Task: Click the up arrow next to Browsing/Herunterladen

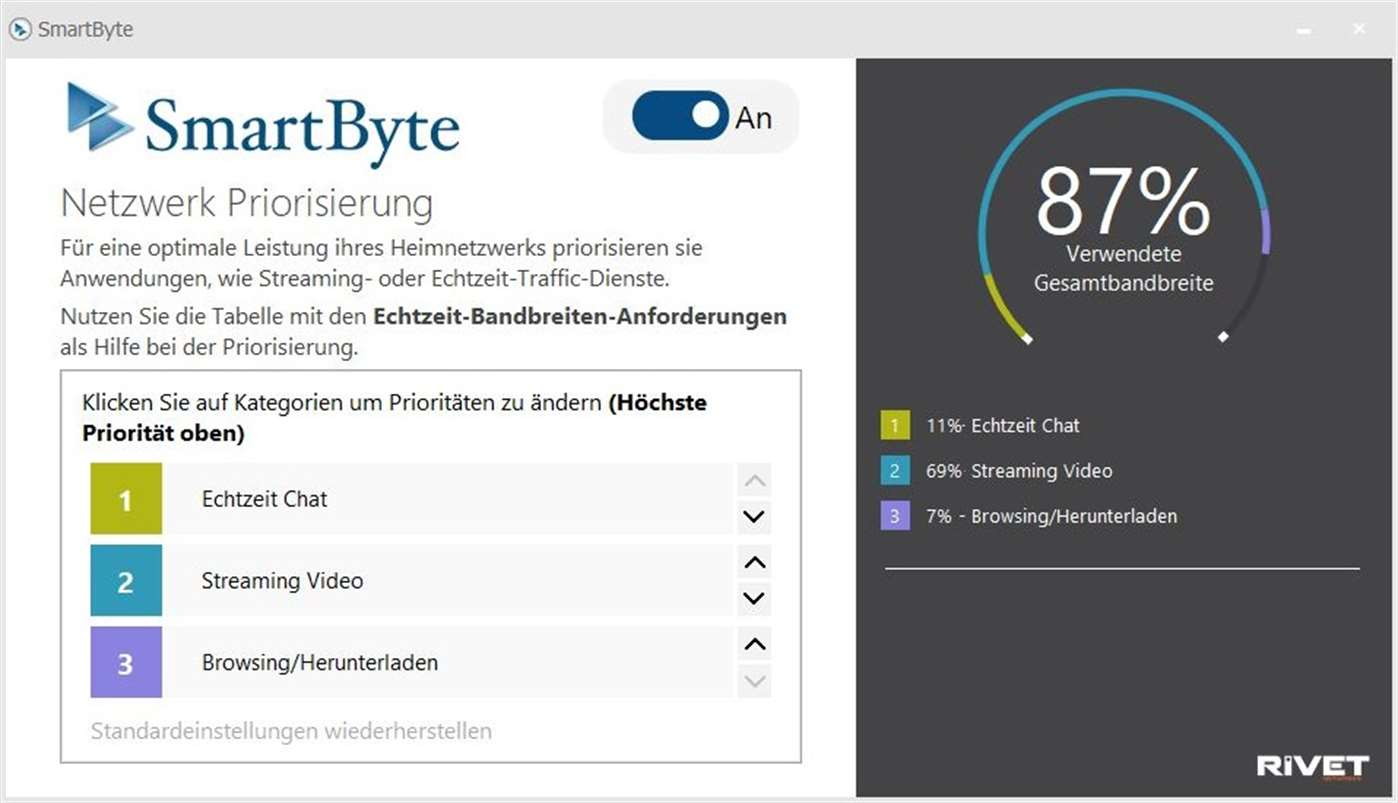Action: 755,644
